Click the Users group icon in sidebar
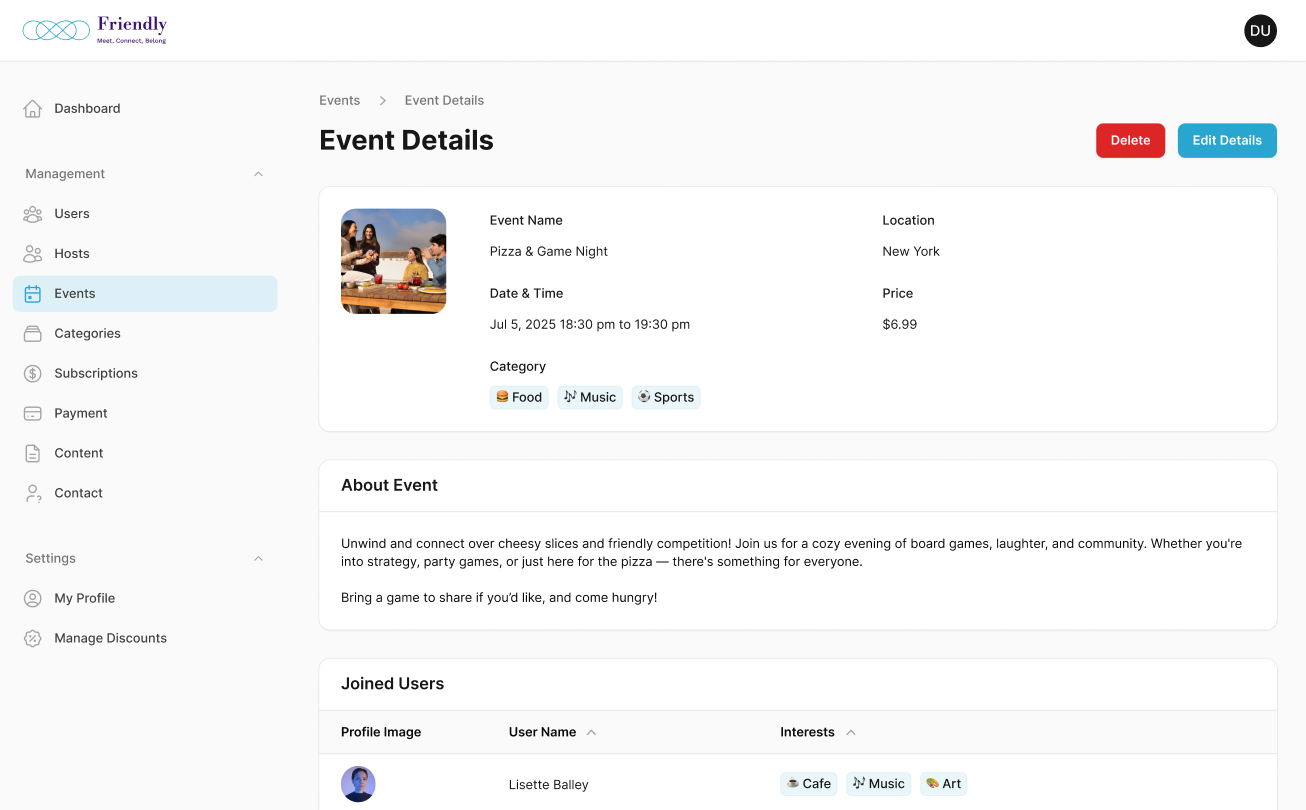The width and height of the screenshot is (1306, 810). click(33, 214)
